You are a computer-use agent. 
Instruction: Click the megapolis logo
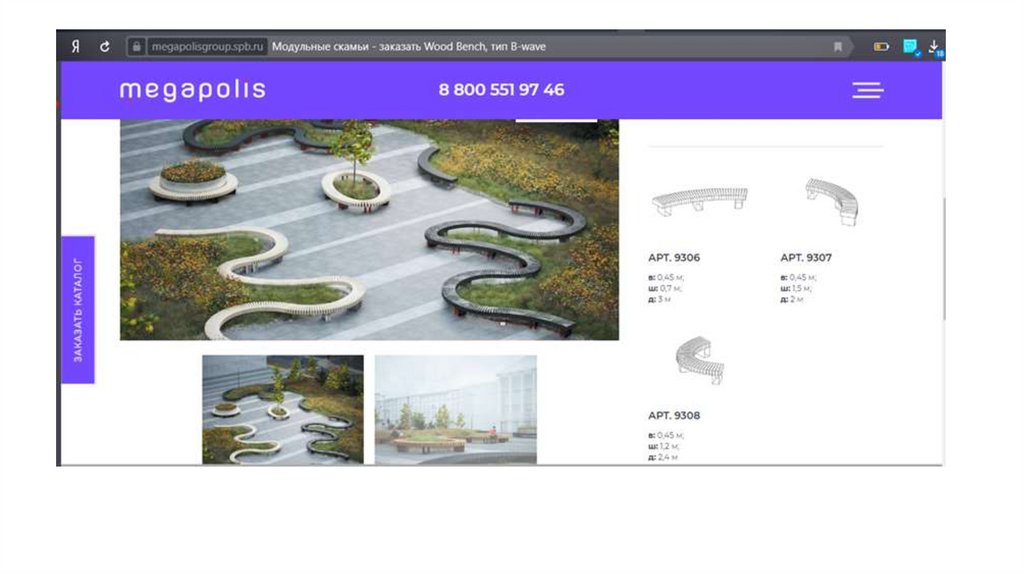coord(192,90)
